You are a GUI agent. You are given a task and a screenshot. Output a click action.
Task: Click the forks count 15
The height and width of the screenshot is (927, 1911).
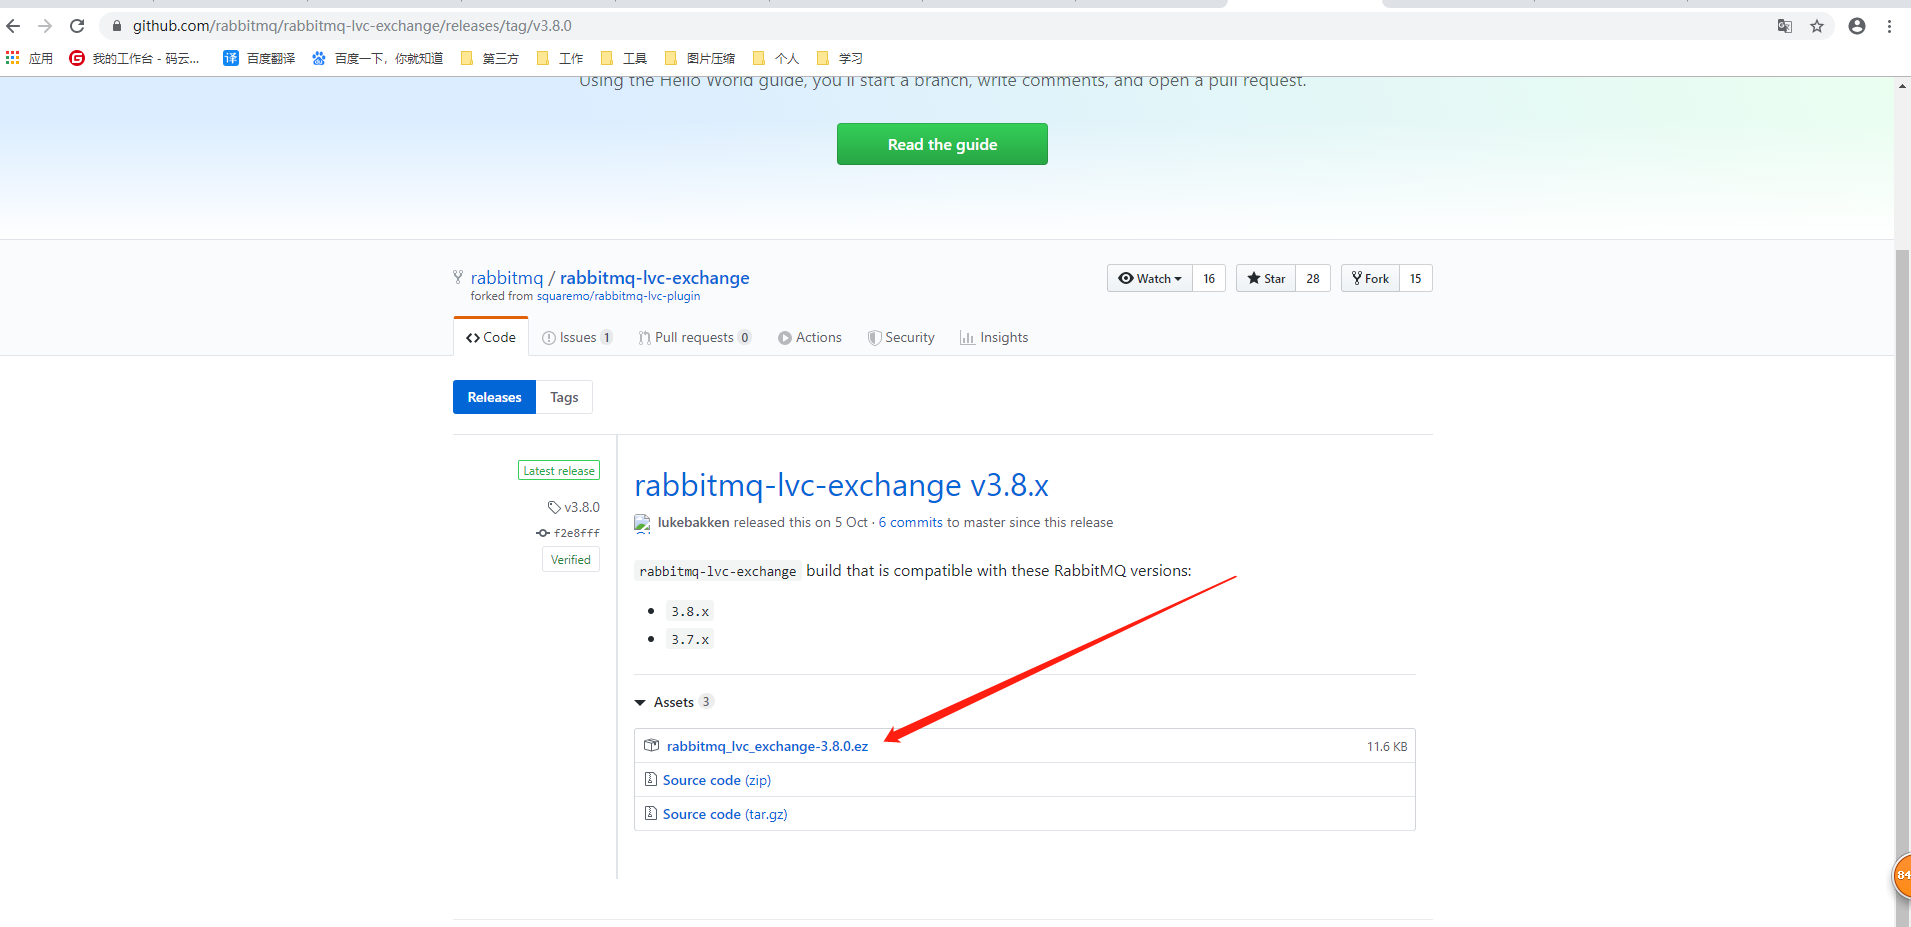pos(1416,278)
